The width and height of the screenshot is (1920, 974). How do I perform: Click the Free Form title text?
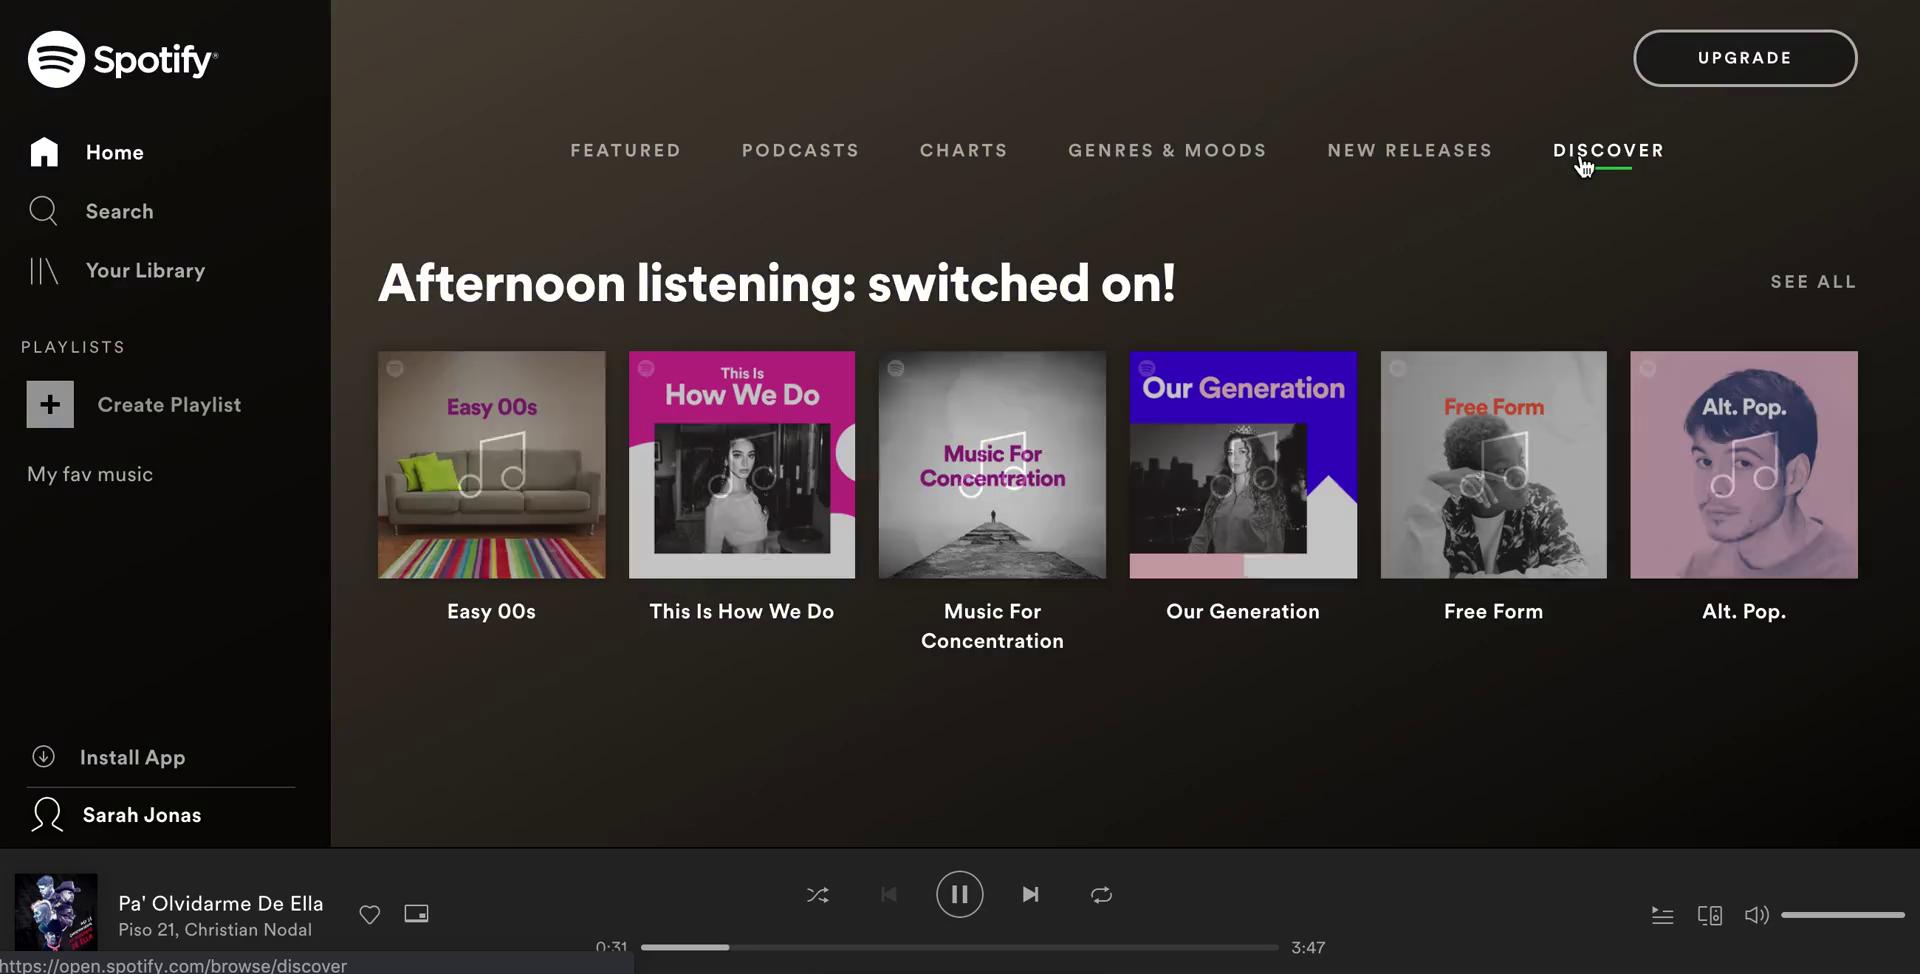tap(1494, 611)
